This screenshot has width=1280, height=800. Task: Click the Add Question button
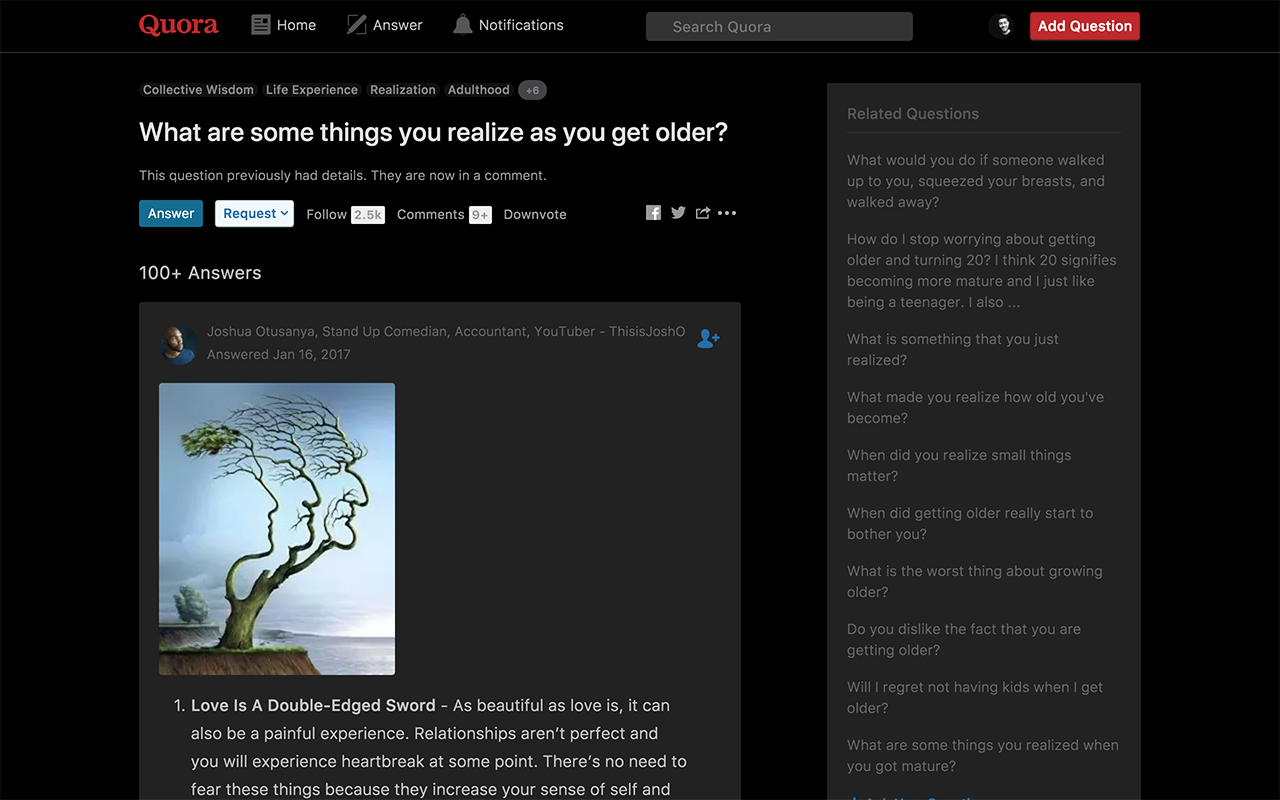(x=1084, y=26)
